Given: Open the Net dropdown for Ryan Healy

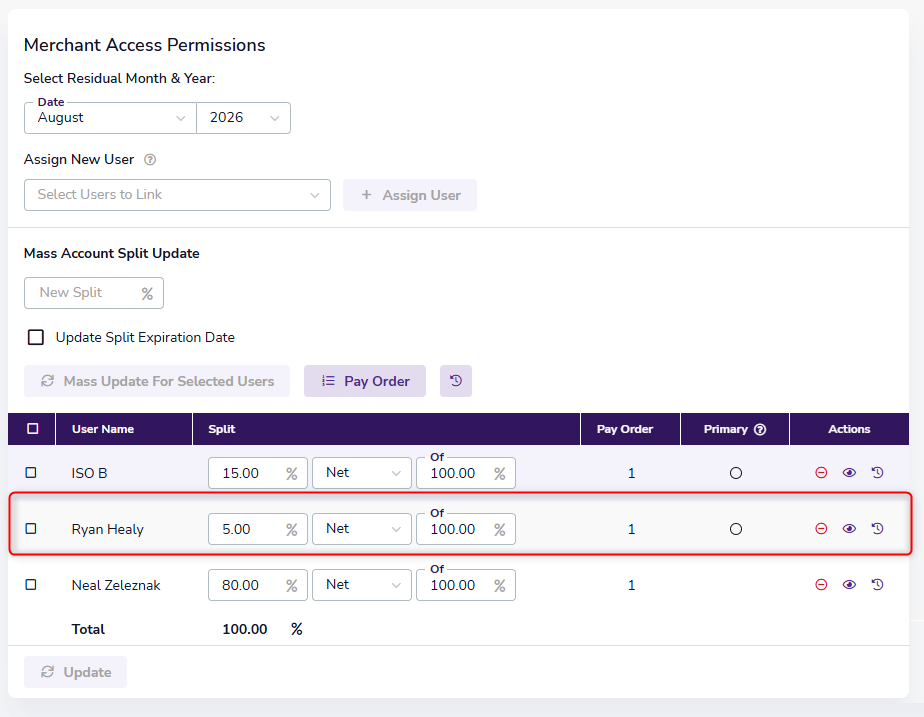Looking at the screenshot, I should pos(362,529).
